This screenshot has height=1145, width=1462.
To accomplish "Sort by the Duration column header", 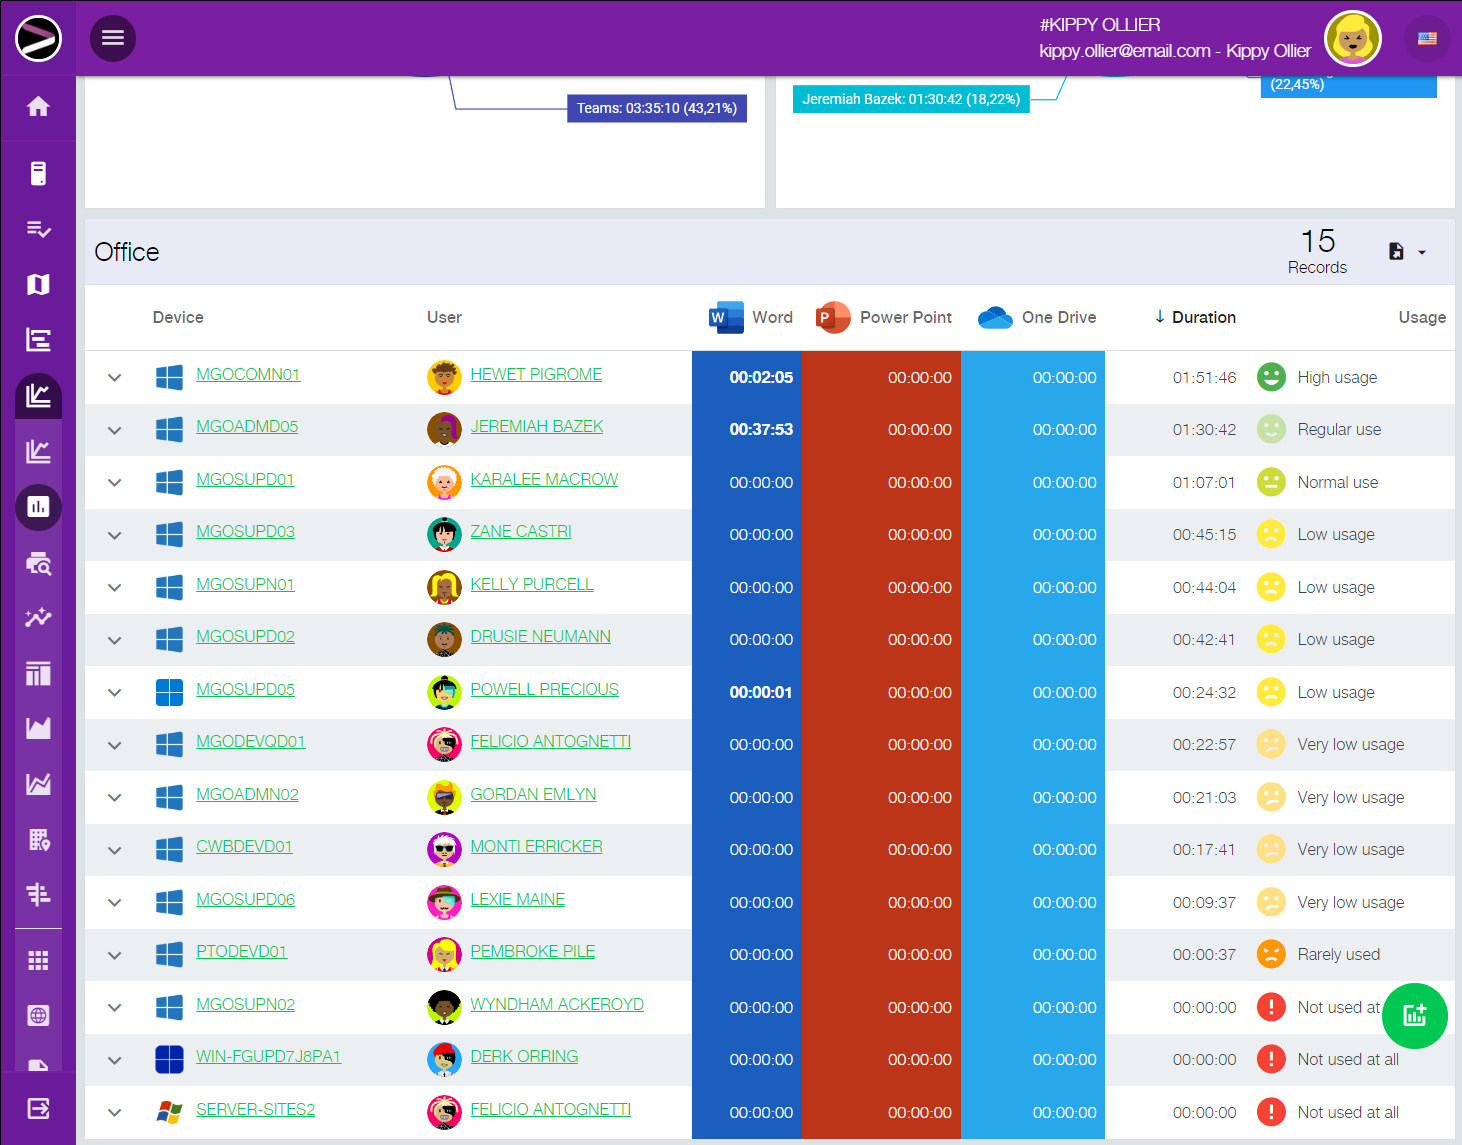I will tap(1203, 317).
